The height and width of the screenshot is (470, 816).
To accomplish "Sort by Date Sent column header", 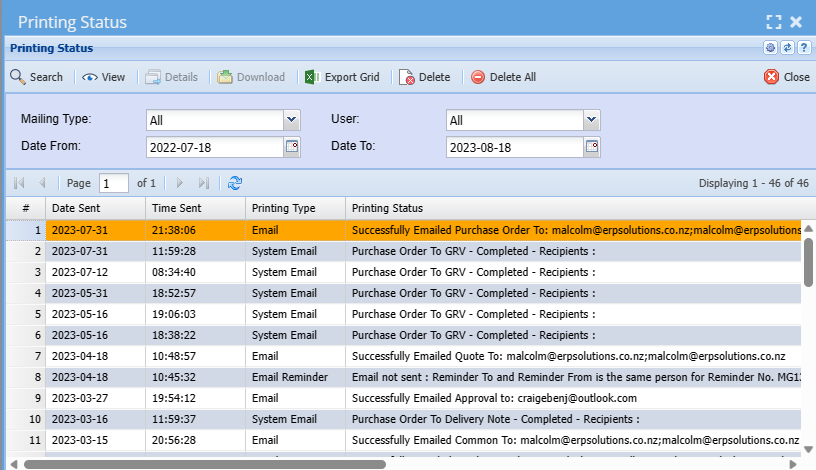I will coord(95,208).
